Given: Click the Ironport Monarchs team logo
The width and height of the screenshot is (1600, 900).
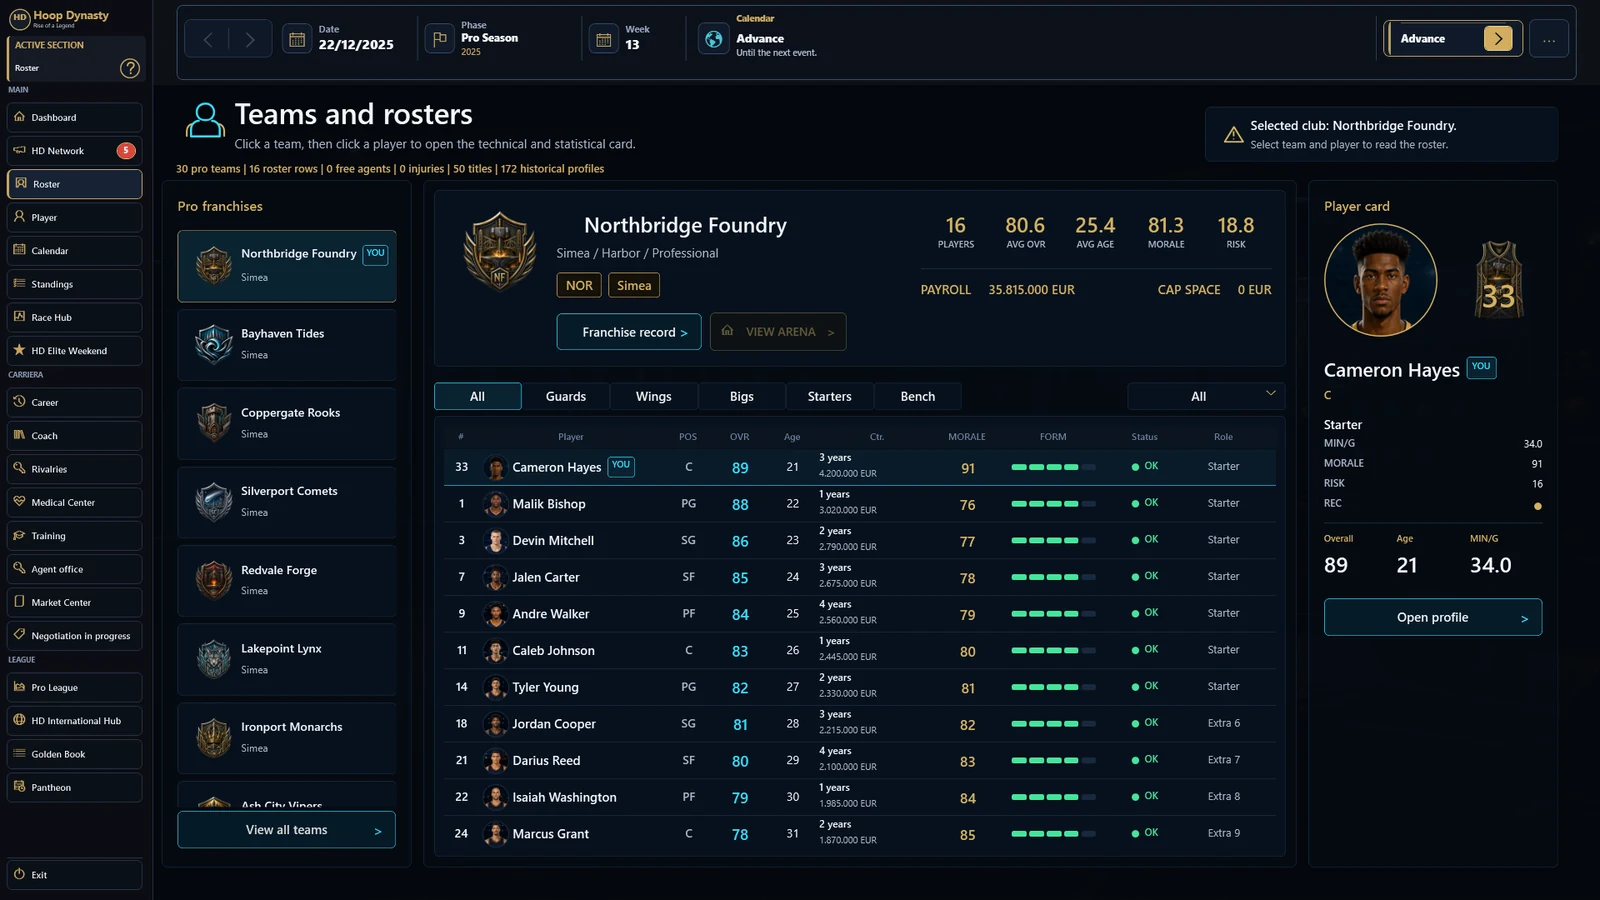Looking at the screenshot, I should pos(214,738).
